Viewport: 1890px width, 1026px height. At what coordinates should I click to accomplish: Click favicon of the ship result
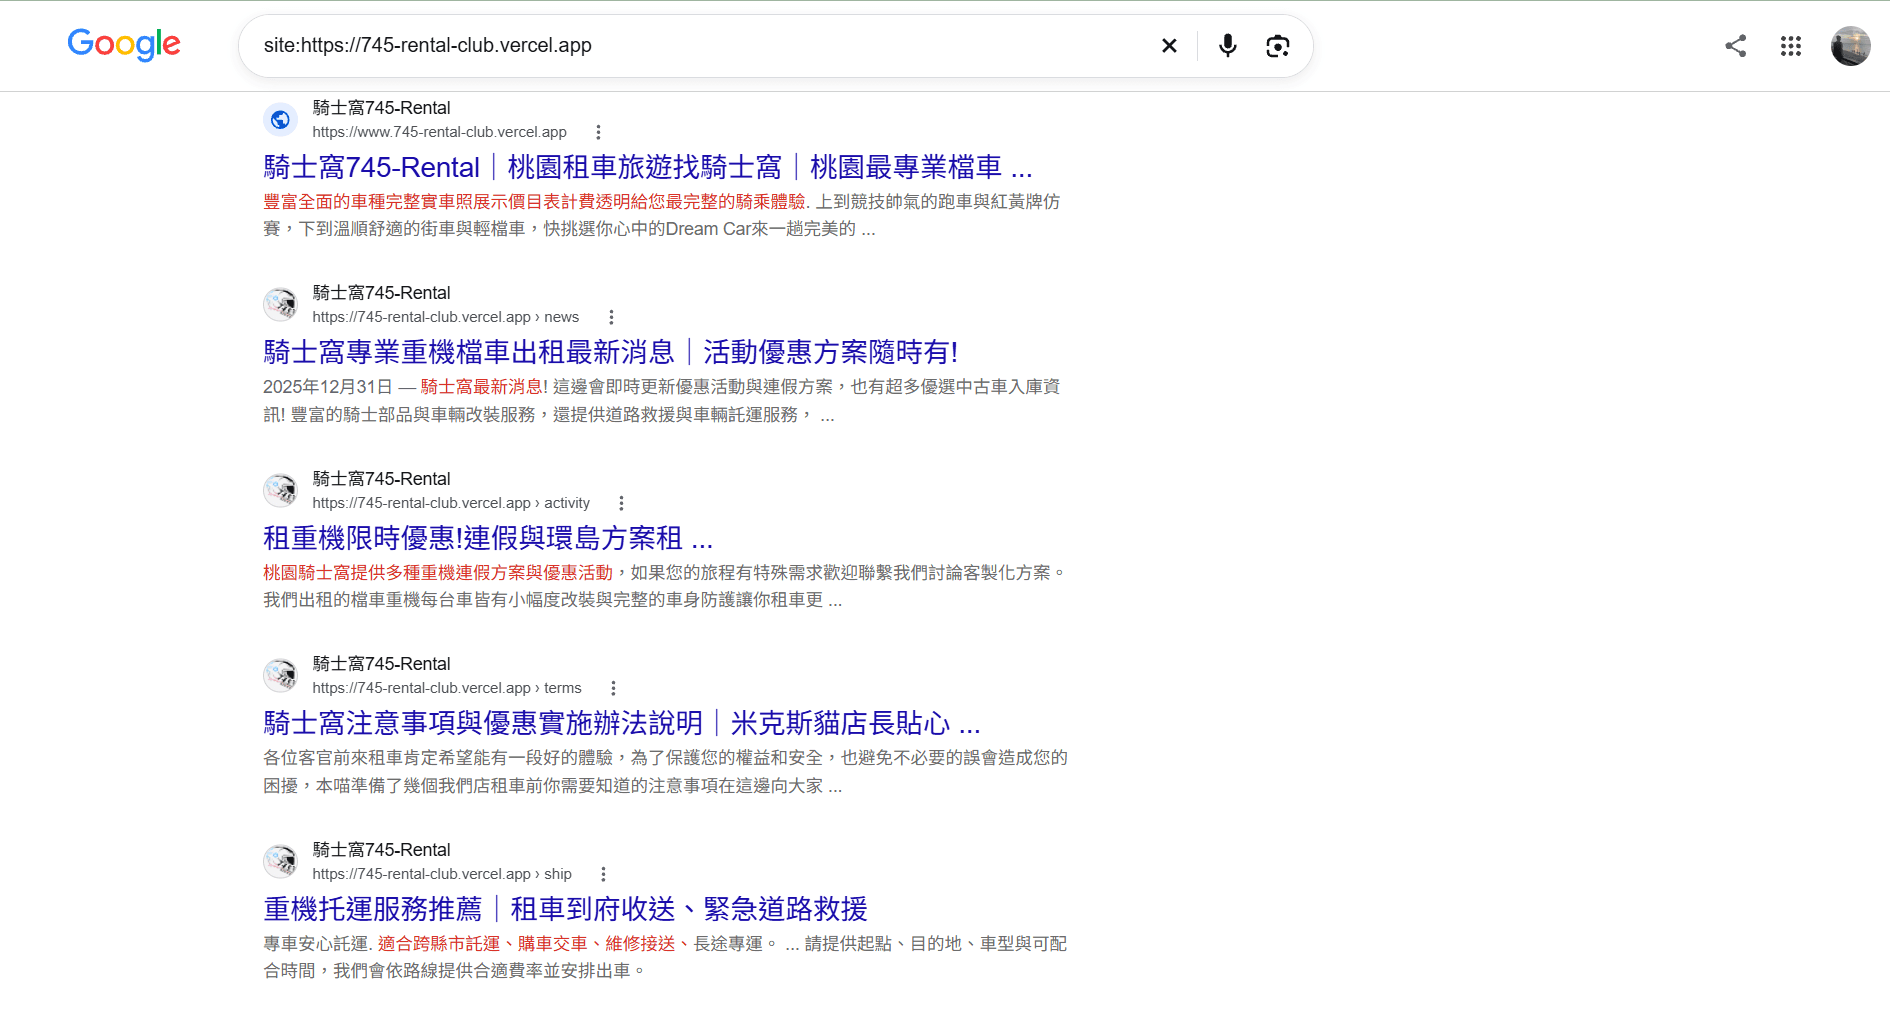pyautogui.click(x=281, y=862)
